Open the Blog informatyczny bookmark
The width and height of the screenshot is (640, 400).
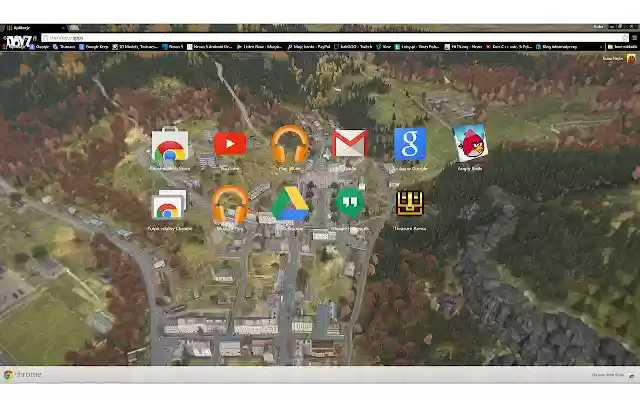(x=556, y=47)
